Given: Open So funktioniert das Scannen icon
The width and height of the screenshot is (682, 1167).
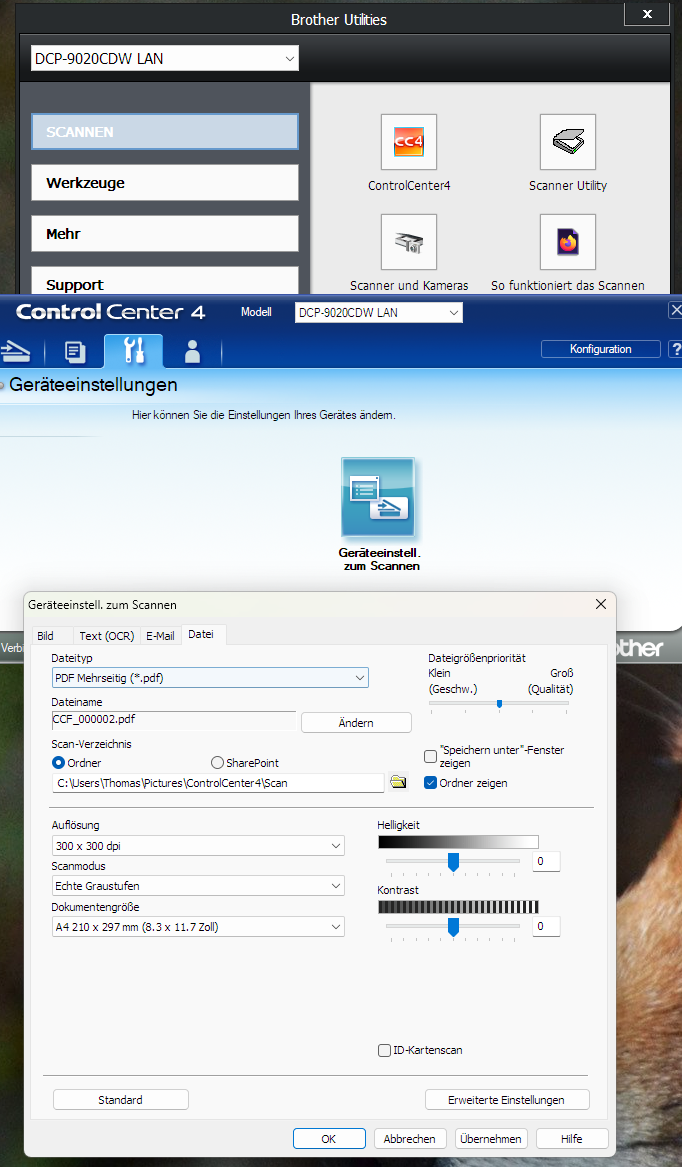Looking at the screenshot, I should pyautogui.click(x=567, y=242).
